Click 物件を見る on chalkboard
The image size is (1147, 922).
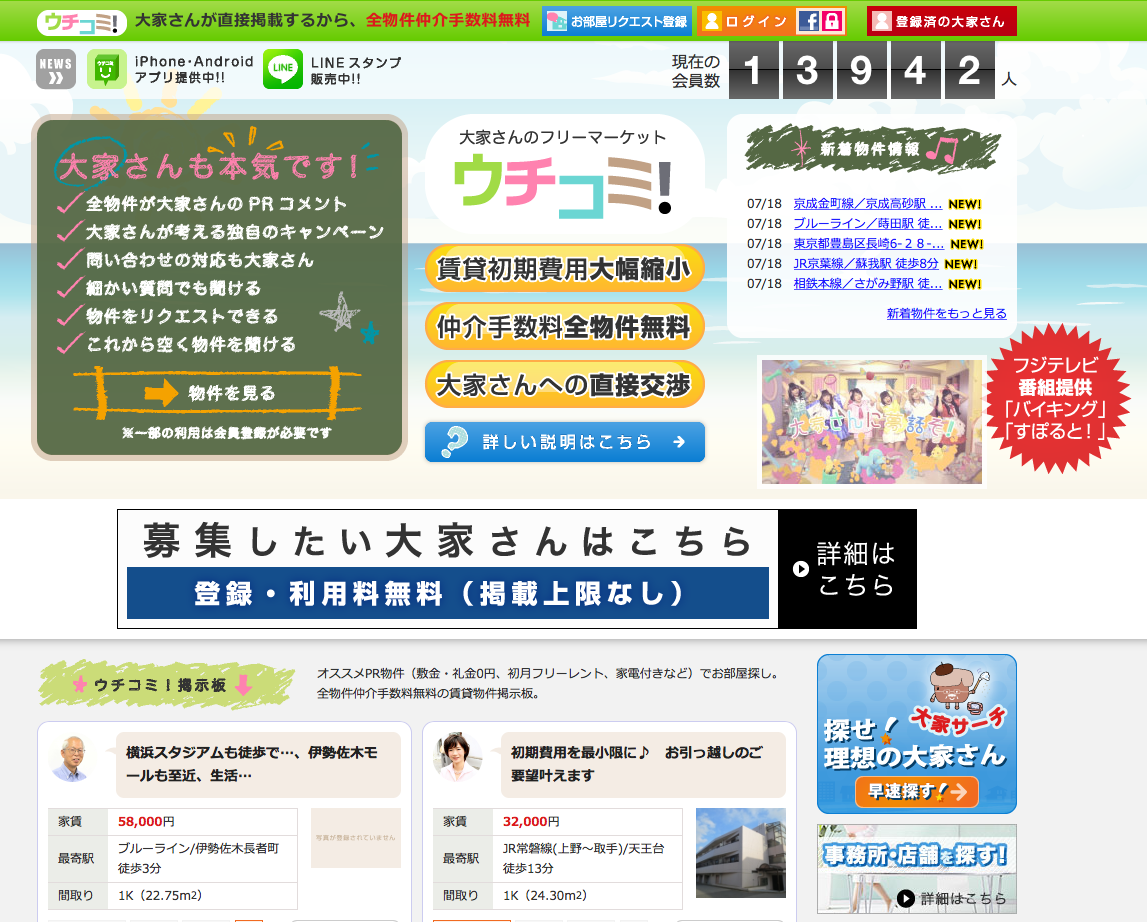[x=217, y=393]
